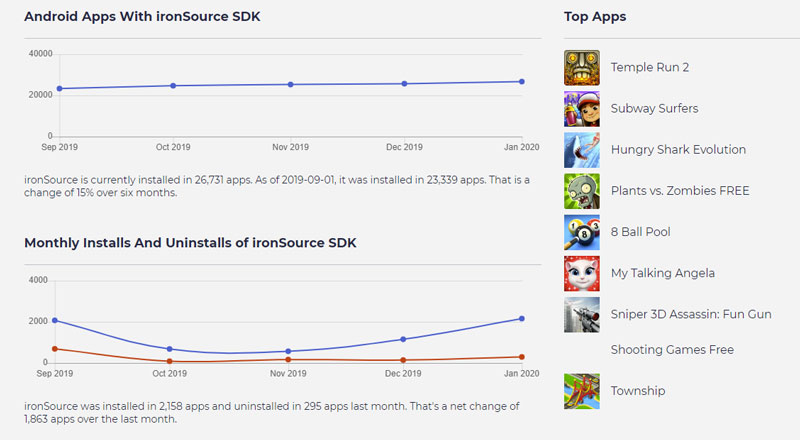Image resolution: width=800 pixels, height=440 pixels.
Task: Select the Township link
Action: pos(638,391)
